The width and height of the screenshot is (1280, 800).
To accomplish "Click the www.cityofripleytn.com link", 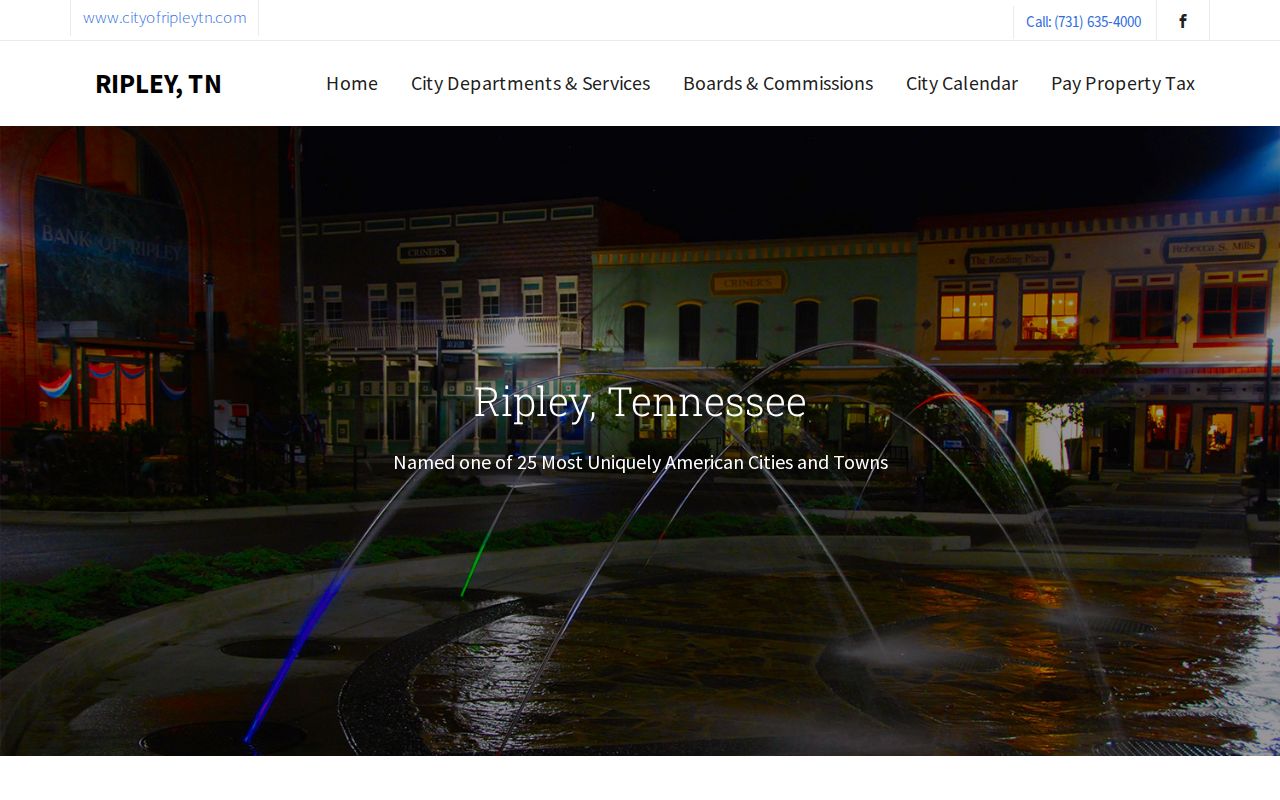I will [x=165, y=18].
